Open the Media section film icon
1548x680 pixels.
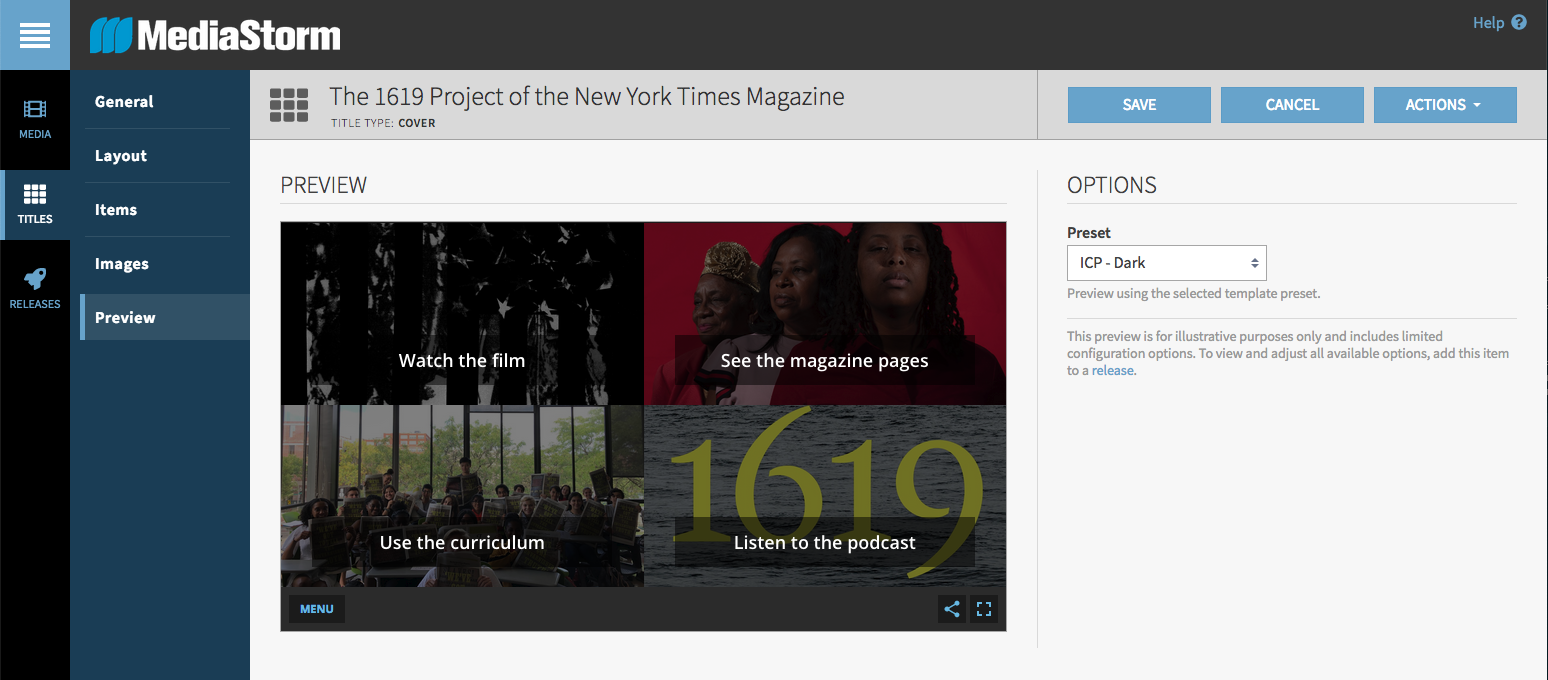point(35,110)
